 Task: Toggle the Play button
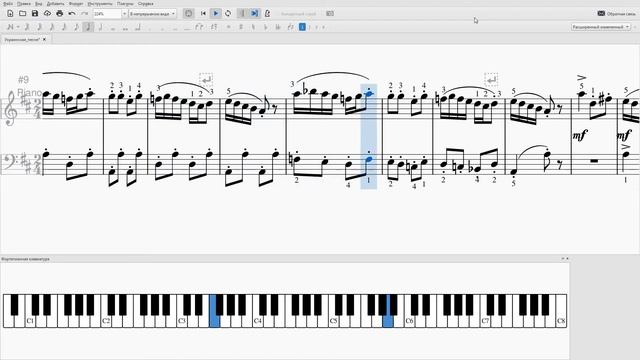[x=216, y=13]
